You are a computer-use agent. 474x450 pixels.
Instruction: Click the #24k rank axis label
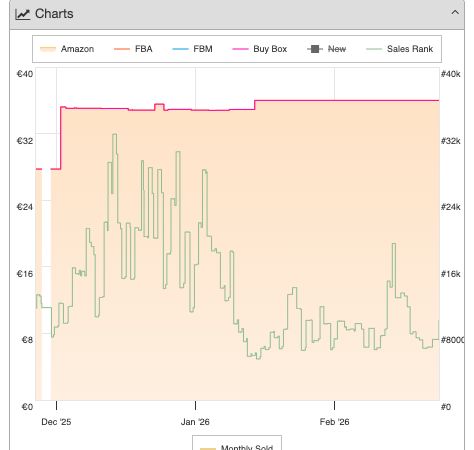tap(451, 207)
